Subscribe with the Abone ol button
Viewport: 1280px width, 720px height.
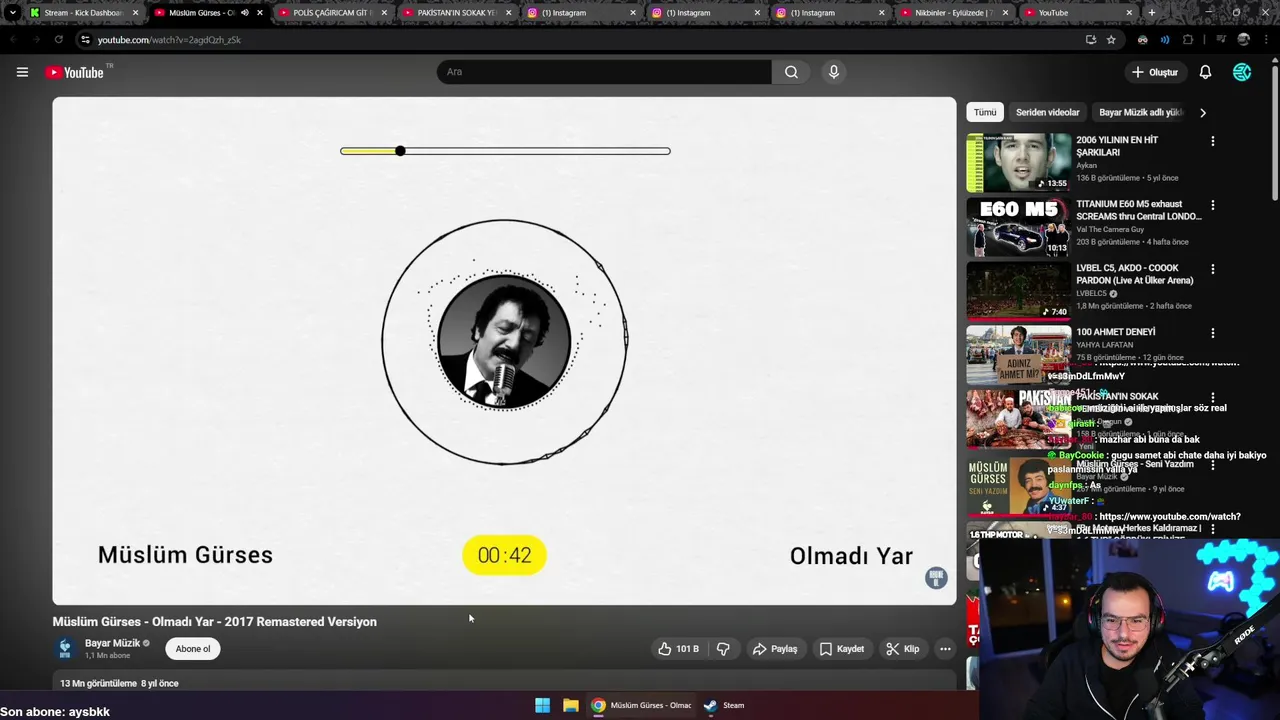[x=193, y=649]
